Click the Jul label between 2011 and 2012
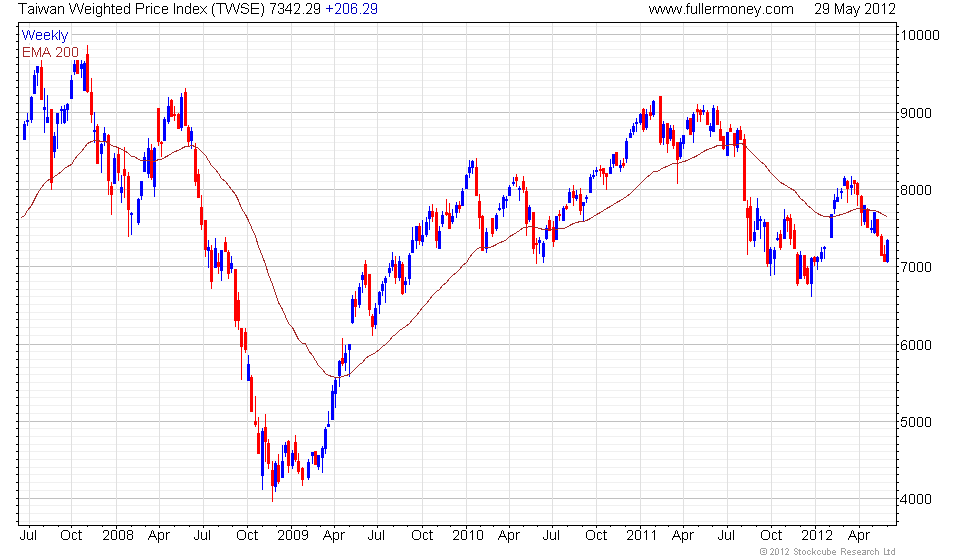 pyautogui.click(x=726, y=536)
